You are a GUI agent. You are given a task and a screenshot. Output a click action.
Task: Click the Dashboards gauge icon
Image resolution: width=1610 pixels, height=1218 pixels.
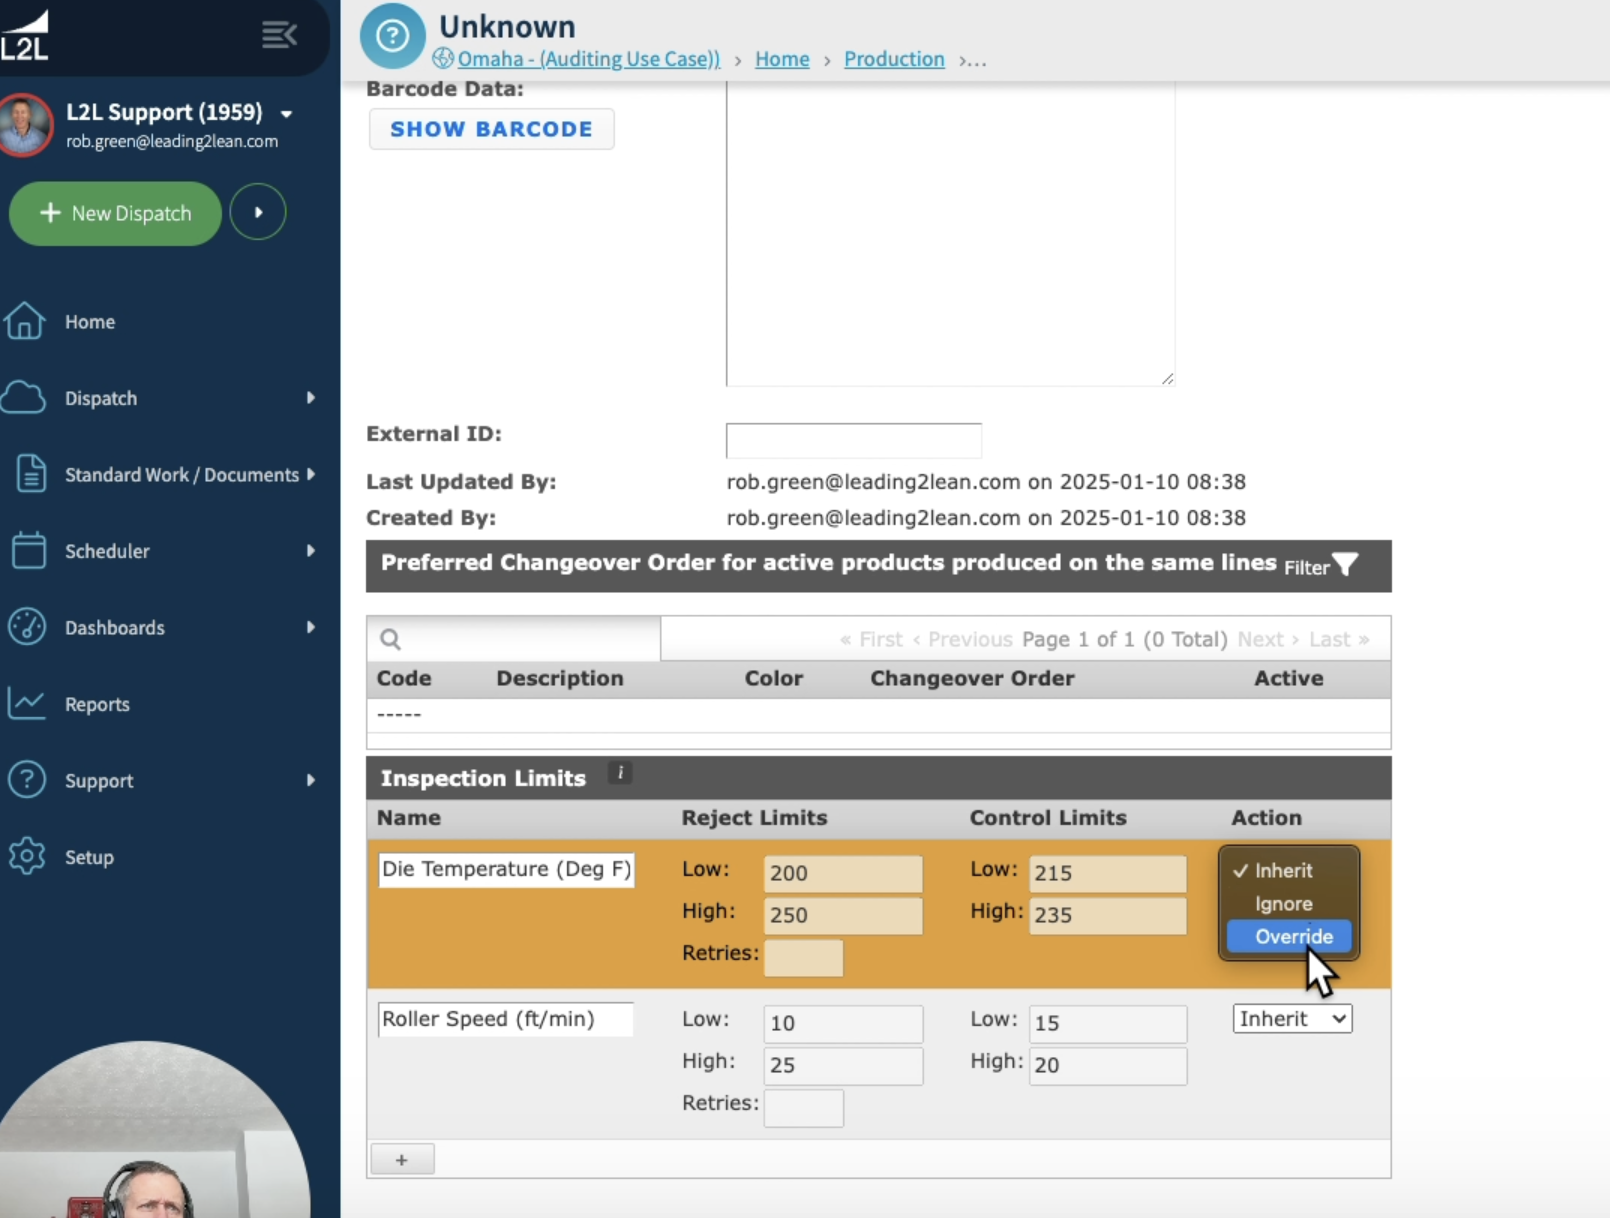[x=27, y=627]
